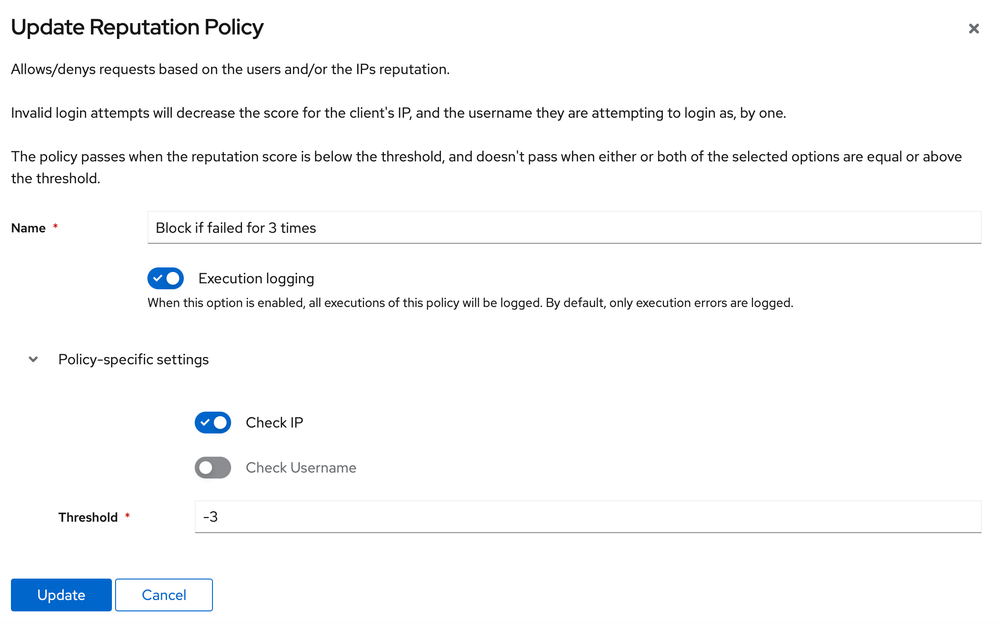The height and width of the screenshot is (624, 1000).
Task: Click the knob of the Check Username switch
Action: 206,467
